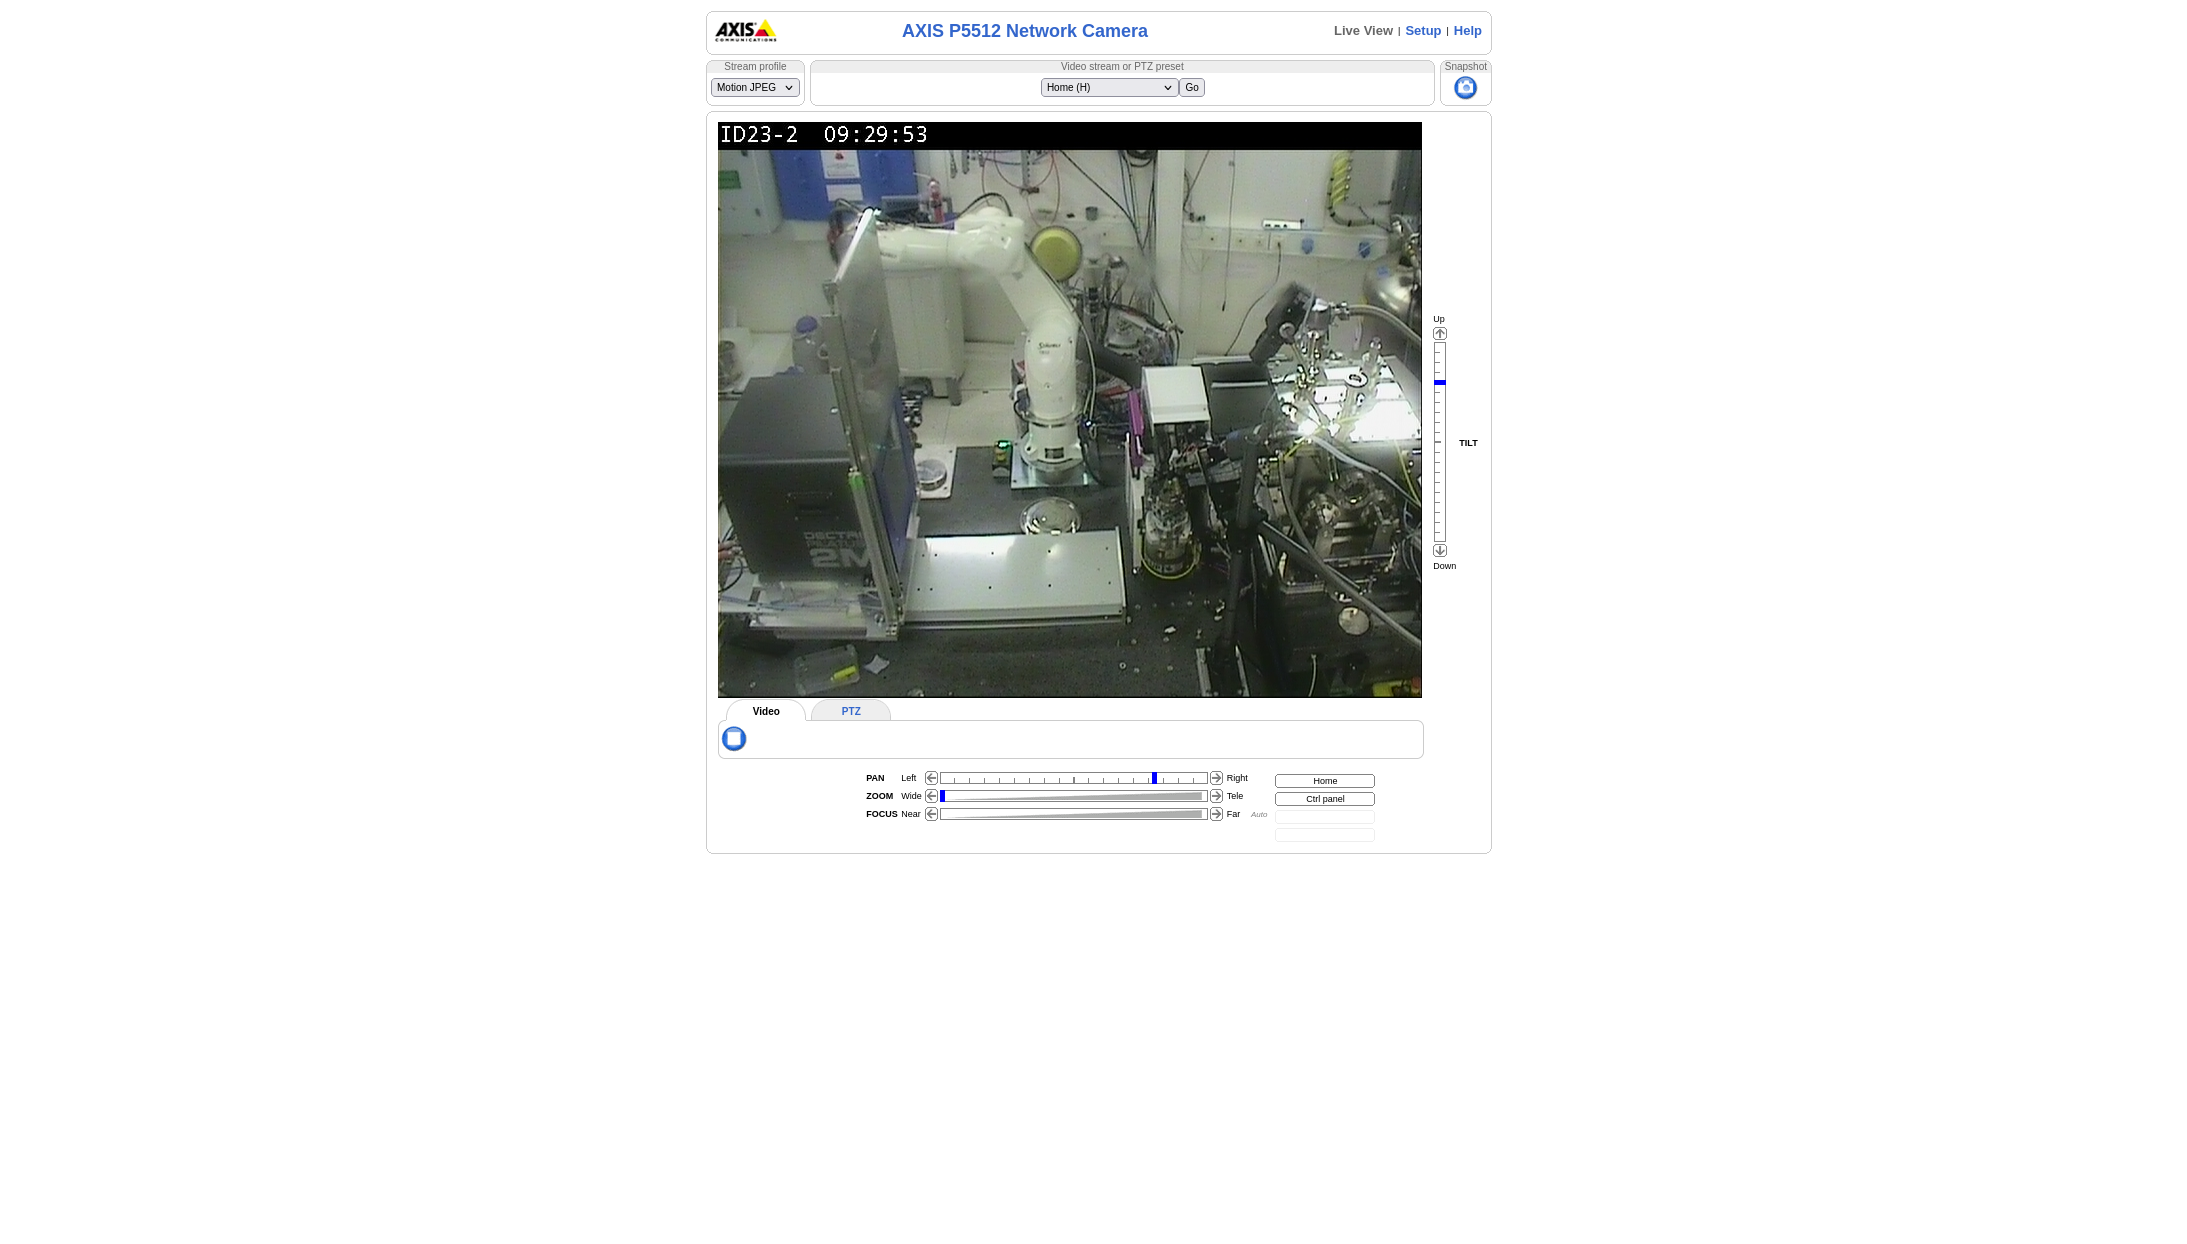The width and height of the screenshot is (2187, 1244).
Task: Open the Ctrl panel
Action: click(1324, 798)
